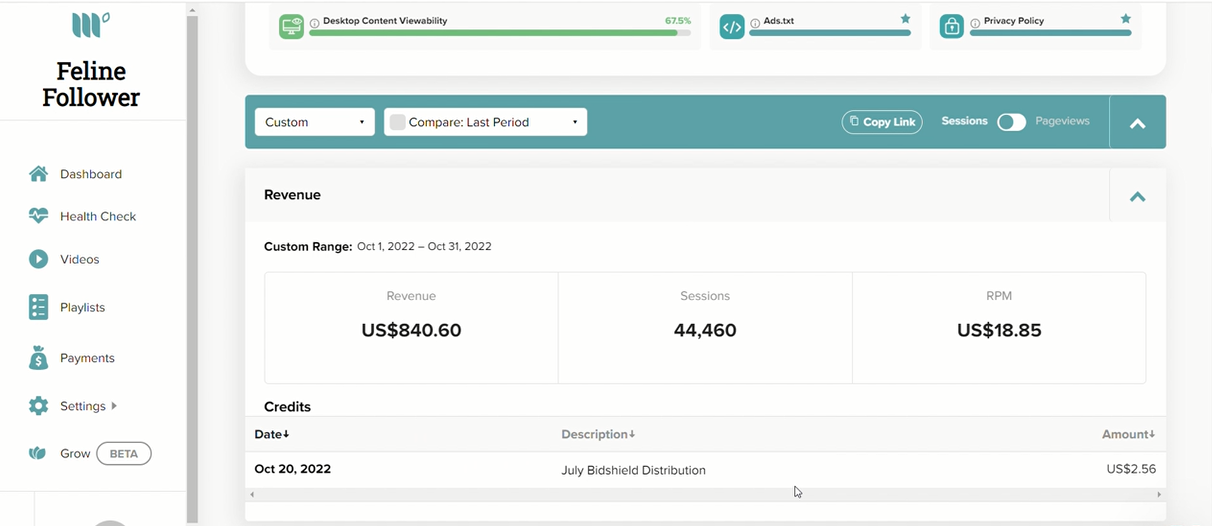Open the Custom date range dropdown
This screenshot has width=1212, height=526.
[x=315, y=122]
